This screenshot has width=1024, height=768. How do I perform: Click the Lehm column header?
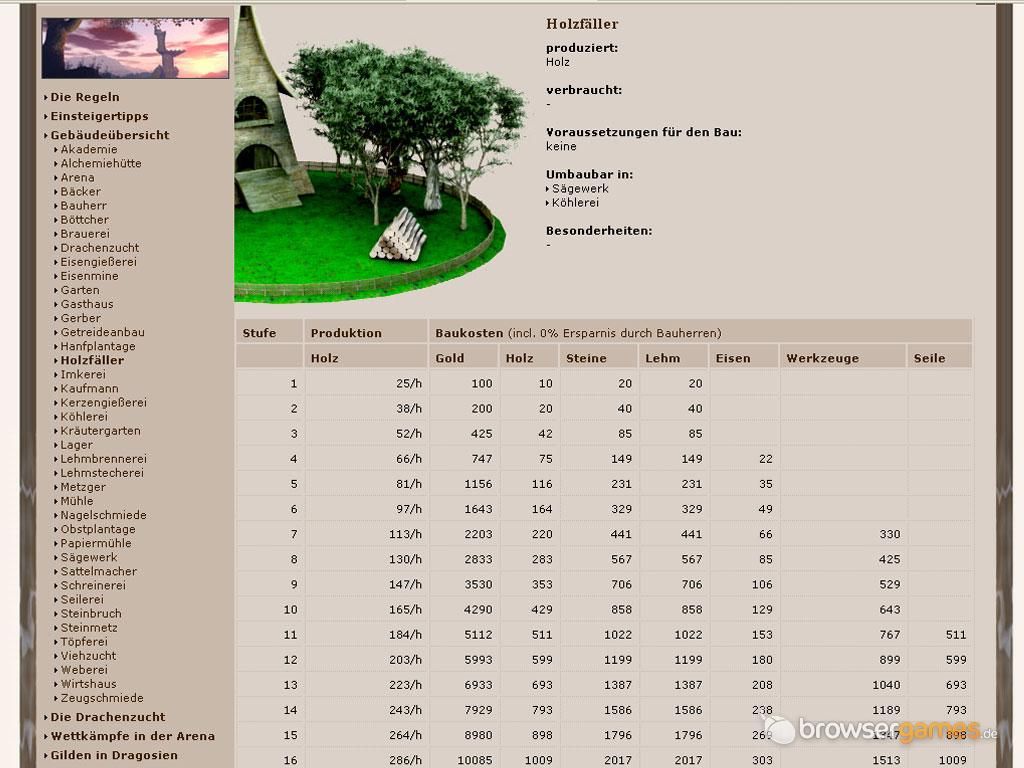click(663, 359)
